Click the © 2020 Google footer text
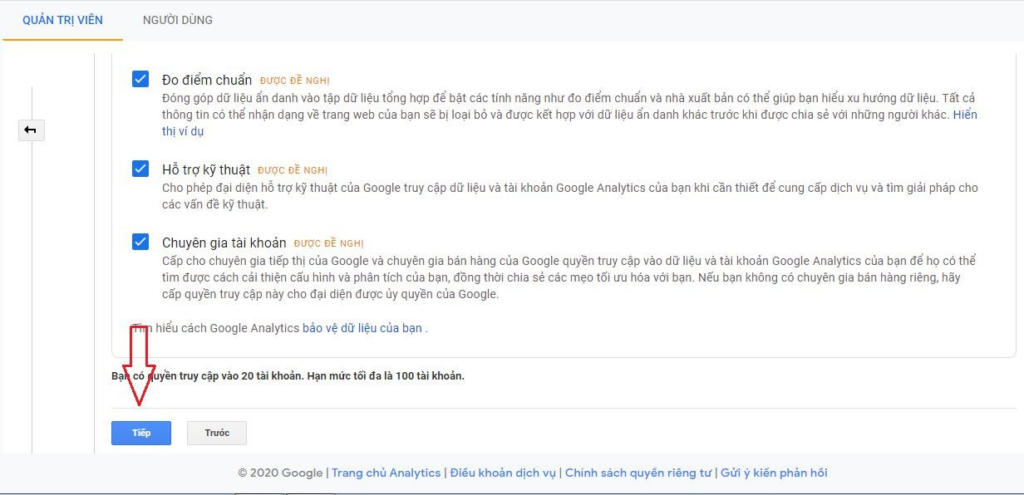The width and height of the screenshot is (1024, 495). click(x=280, y=473)
